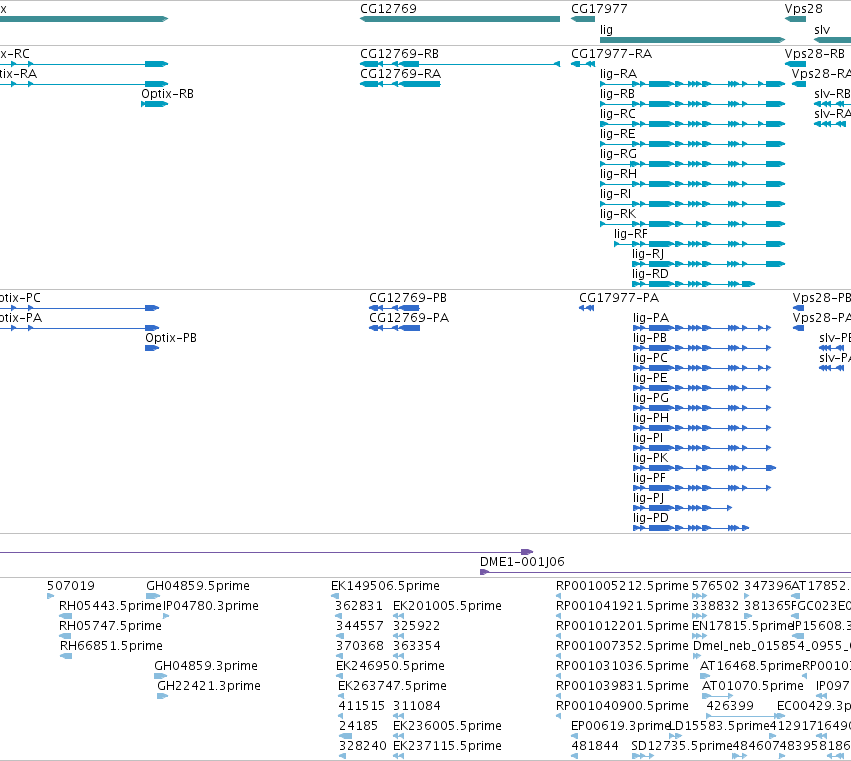Click the GH04859.5prime EST
This screenshot has height=761, width=851.
pyautogui.click(x=198, y=586)
